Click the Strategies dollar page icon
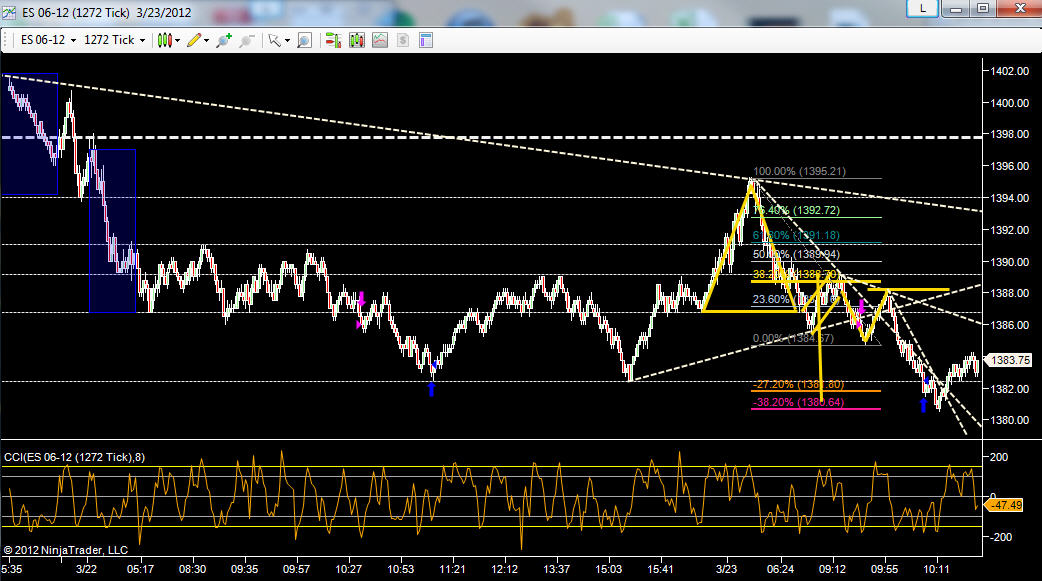 (403, 41)
